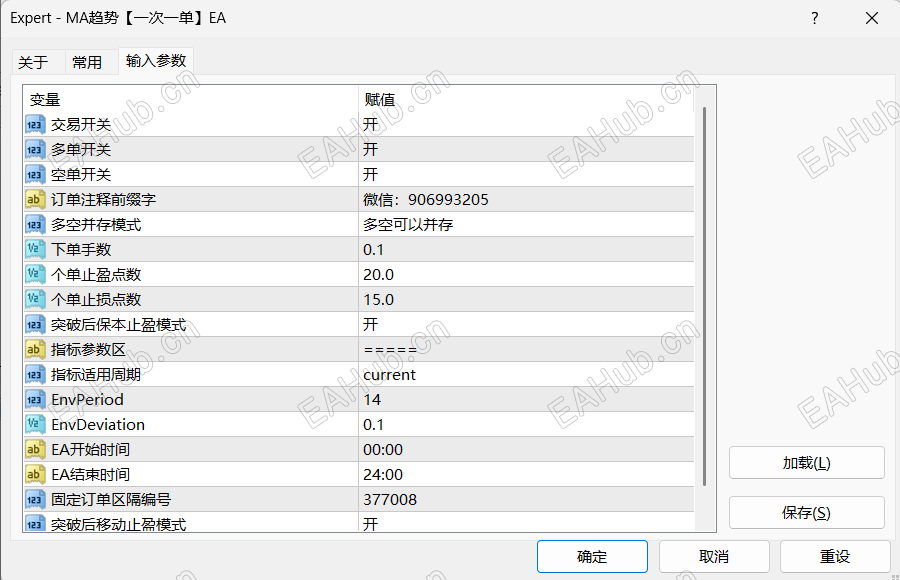Open the 多空可以并存 value dropdown

point(526,225)
